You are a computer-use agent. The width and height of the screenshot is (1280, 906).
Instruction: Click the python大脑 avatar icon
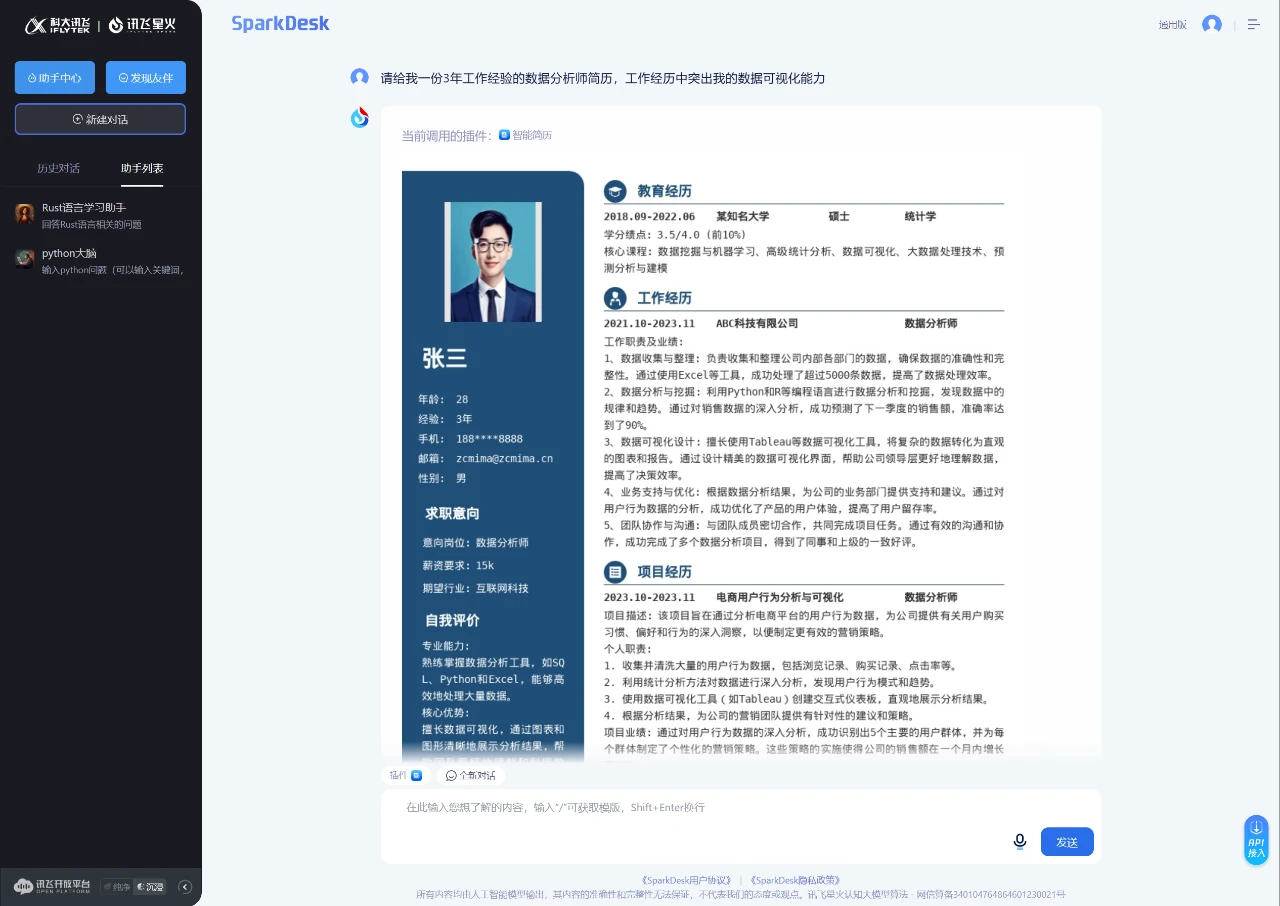tap(25, 259)
